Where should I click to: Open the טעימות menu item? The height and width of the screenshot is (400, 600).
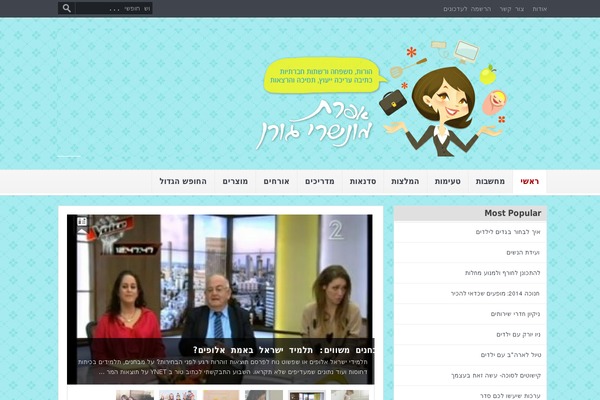pos(447,181)
